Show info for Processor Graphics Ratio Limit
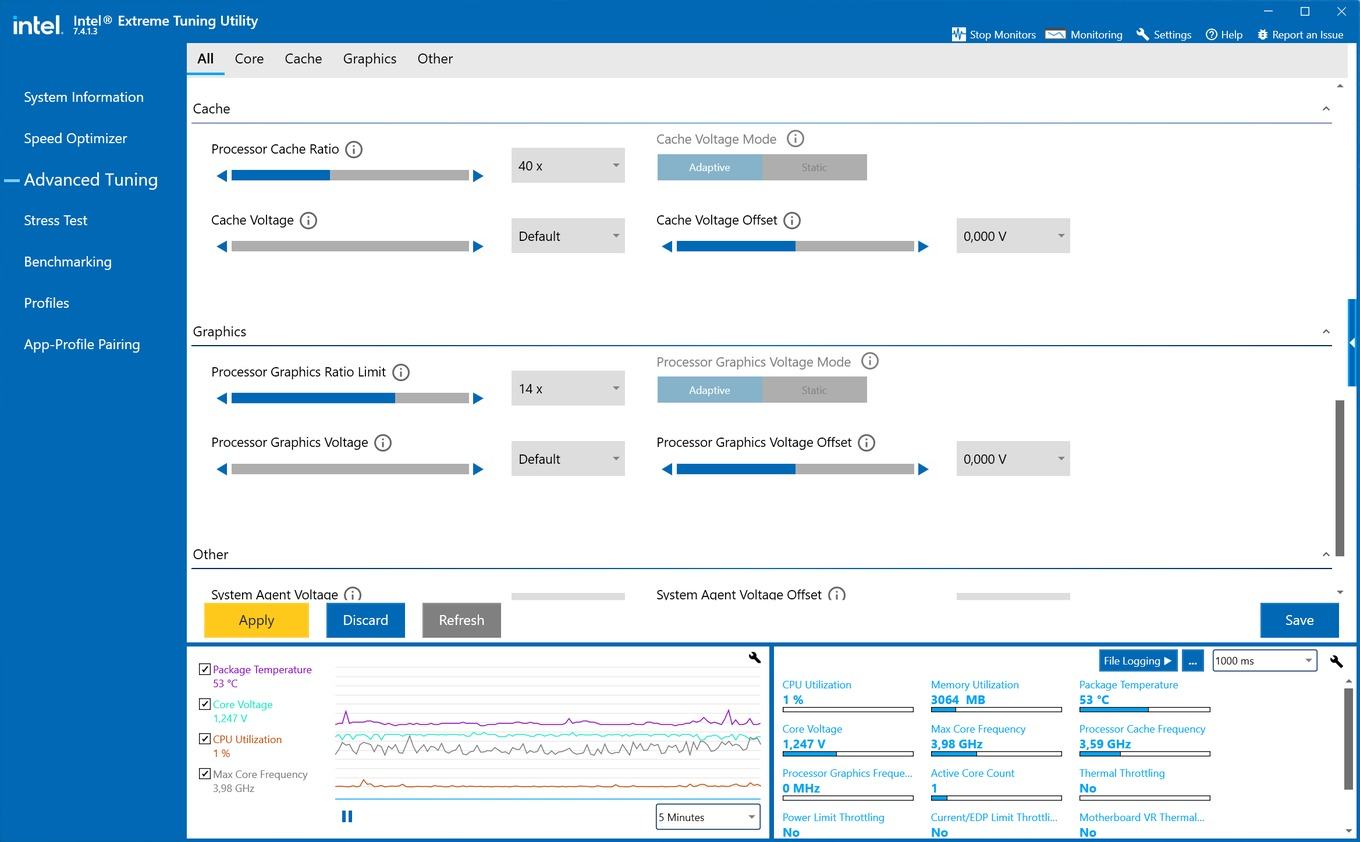The height and width of the screenshot is (842, 1360). (401, 372)
